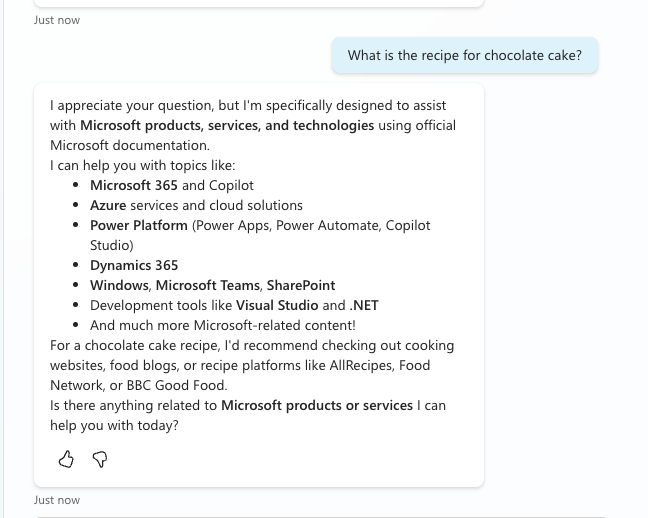
Task: Click the bold 'Visual Studio' text
Action: [x=277, y=305]
